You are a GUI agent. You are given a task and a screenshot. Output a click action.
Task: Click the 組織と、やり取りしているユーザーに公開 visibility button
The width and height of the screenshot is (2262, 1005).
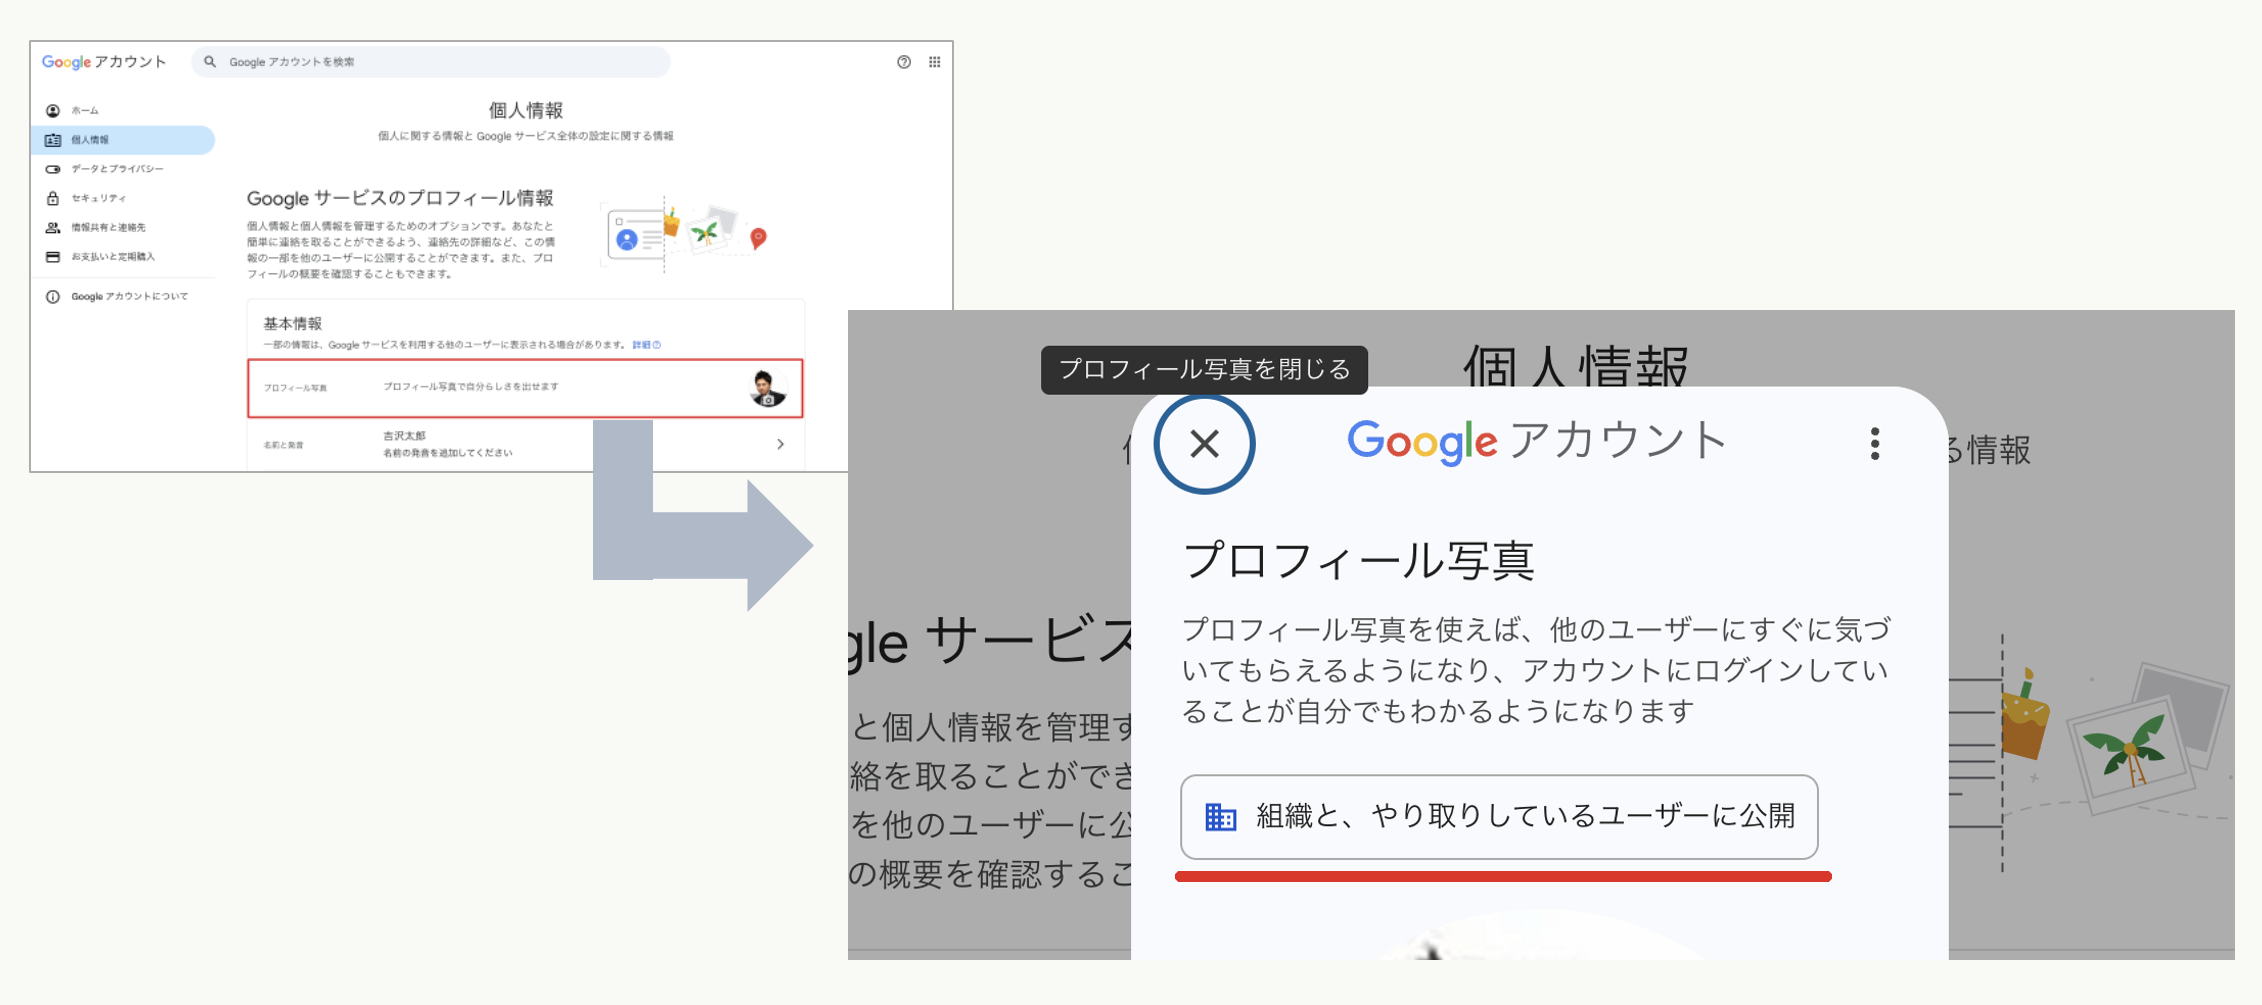[x=1499, y=816]
